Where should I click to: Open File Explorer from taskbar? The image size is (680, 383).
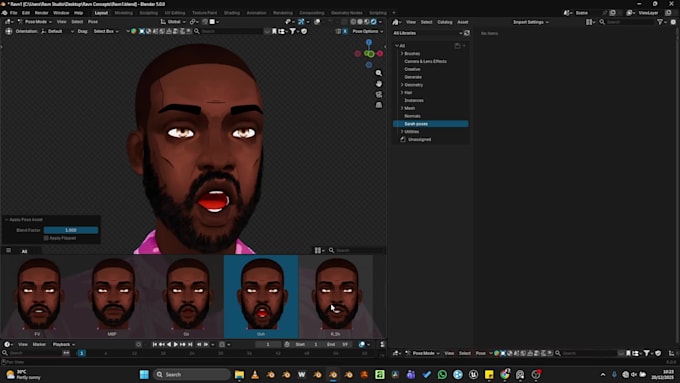point(239,374)
